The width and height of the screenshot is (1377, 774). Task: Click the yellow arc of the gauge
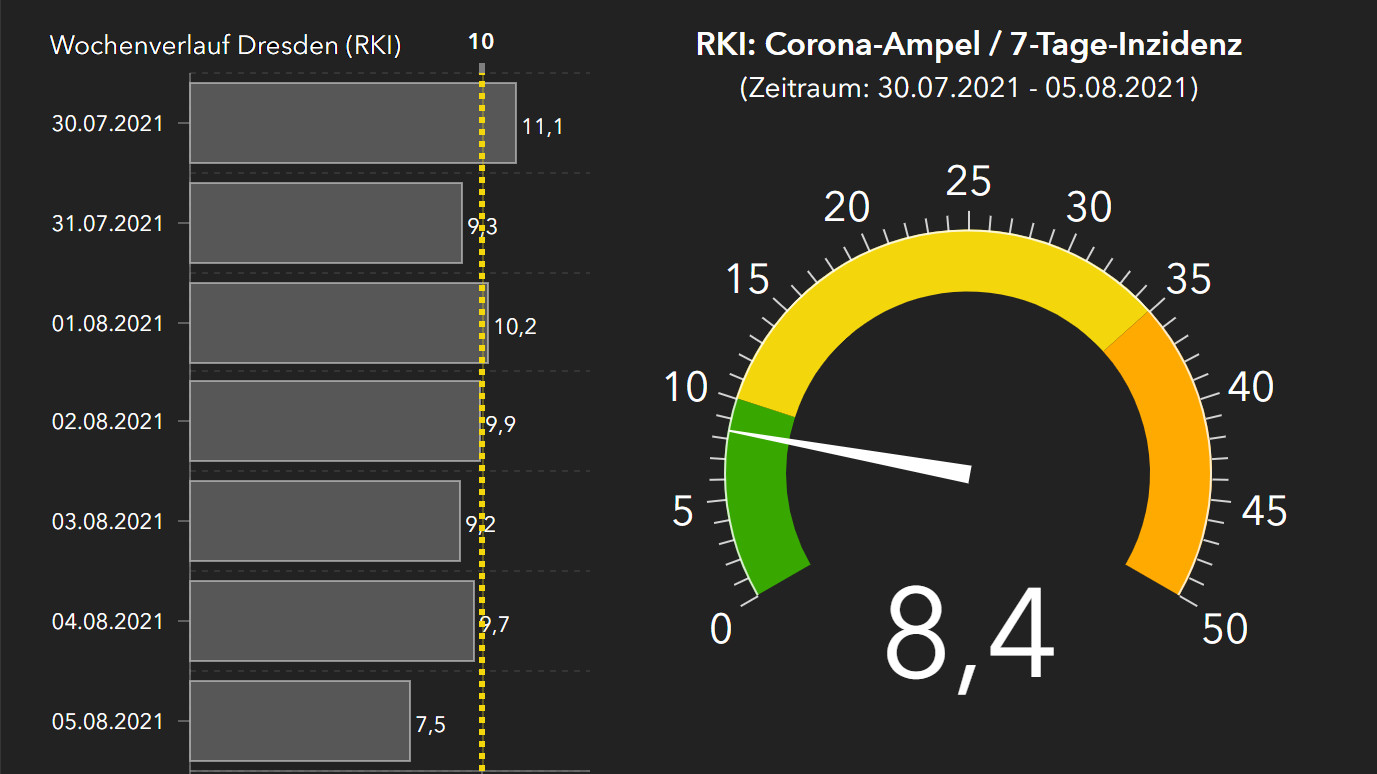click(x=968, y=261)
